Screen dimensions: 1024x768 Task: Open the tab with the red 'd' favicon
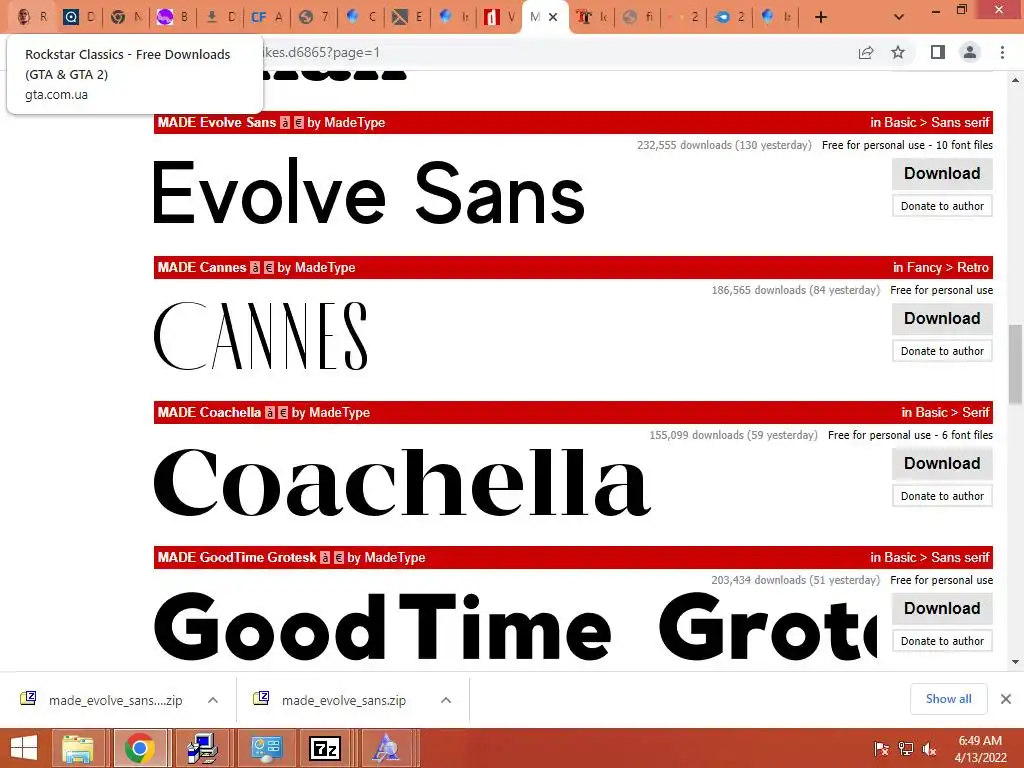500,17
